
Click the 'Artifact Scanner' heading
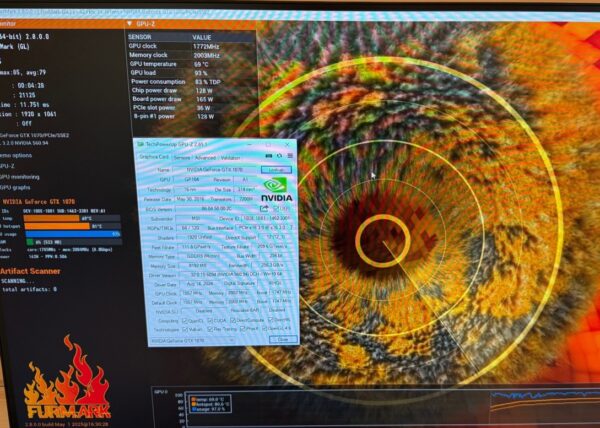click(30, 271)
